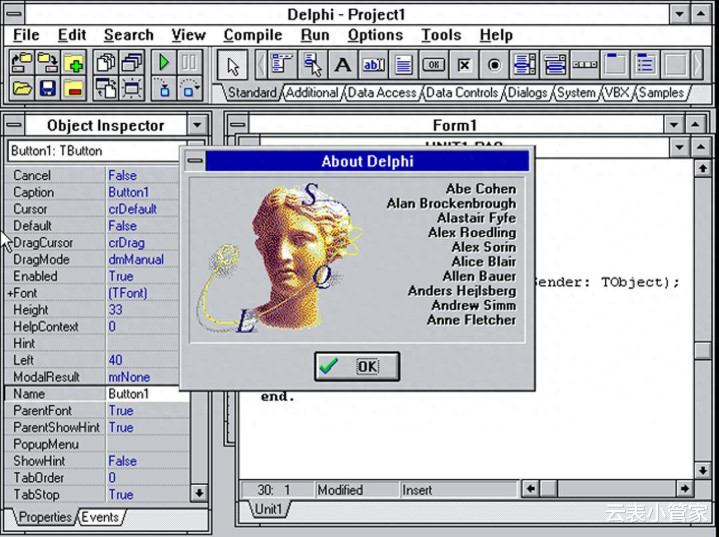This screenshot has width=719, height=537.
Task: Open the Compile menu
Action: pyautogui.click(x=252, y=35)
